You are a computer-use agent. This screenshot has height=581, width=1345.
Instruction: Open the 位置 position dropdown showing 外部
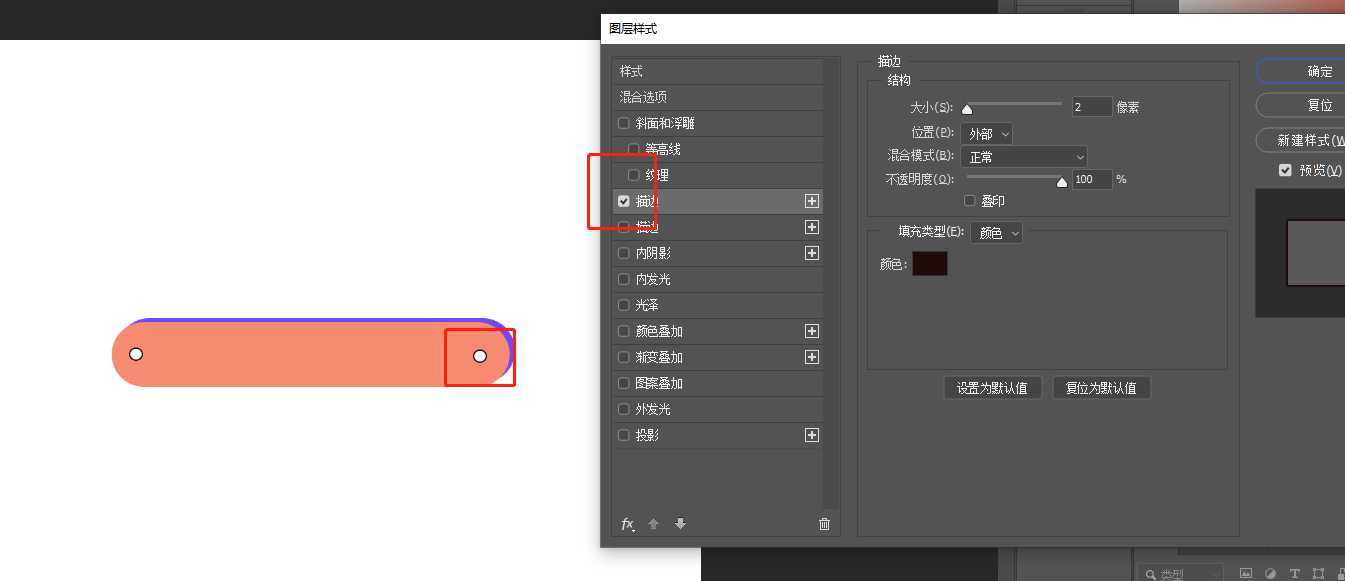click(988, 133)
